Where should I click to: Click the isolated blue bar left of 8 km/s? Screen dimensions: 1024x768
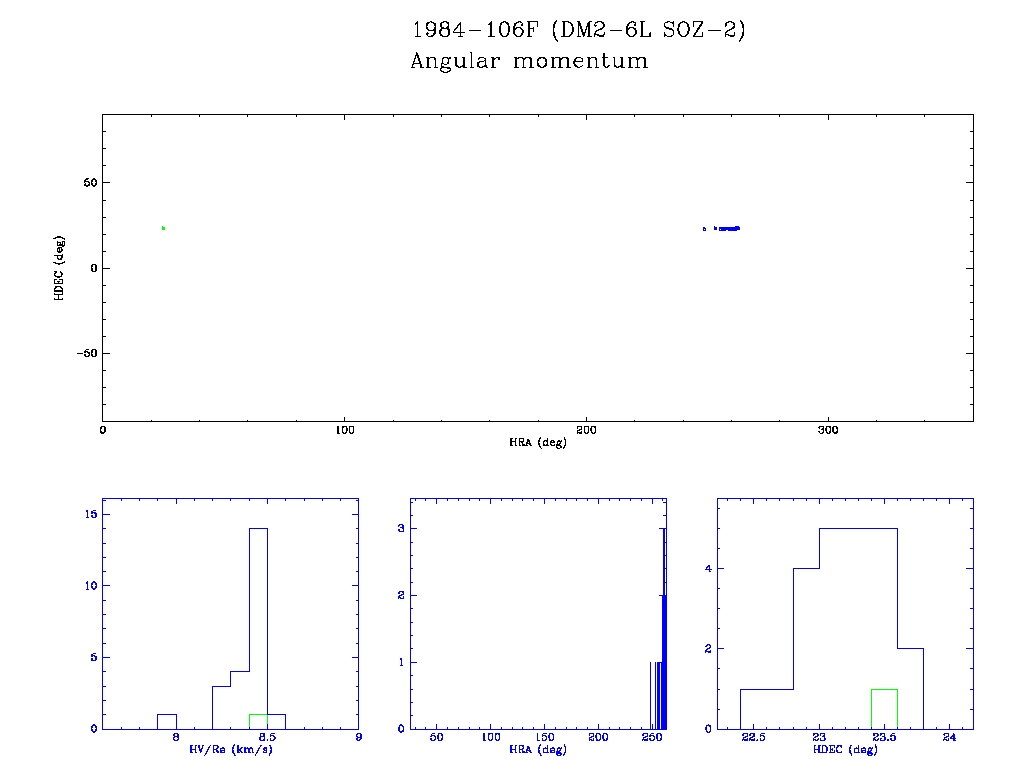pyautogui.click(x=167, y=721)
